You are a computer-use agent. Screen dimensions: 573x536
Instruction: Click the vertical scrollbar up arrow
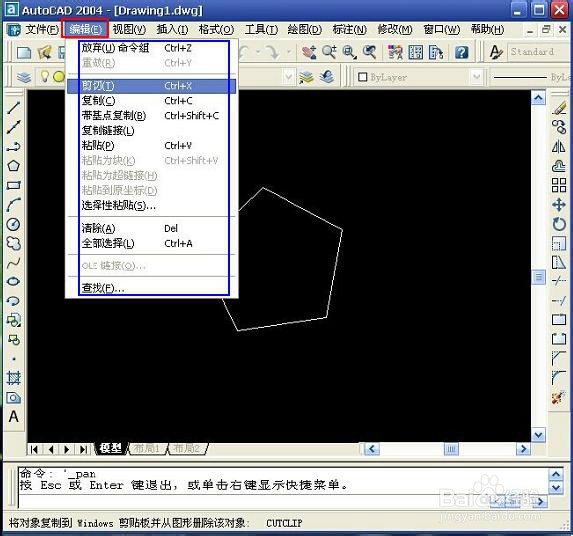538,98
